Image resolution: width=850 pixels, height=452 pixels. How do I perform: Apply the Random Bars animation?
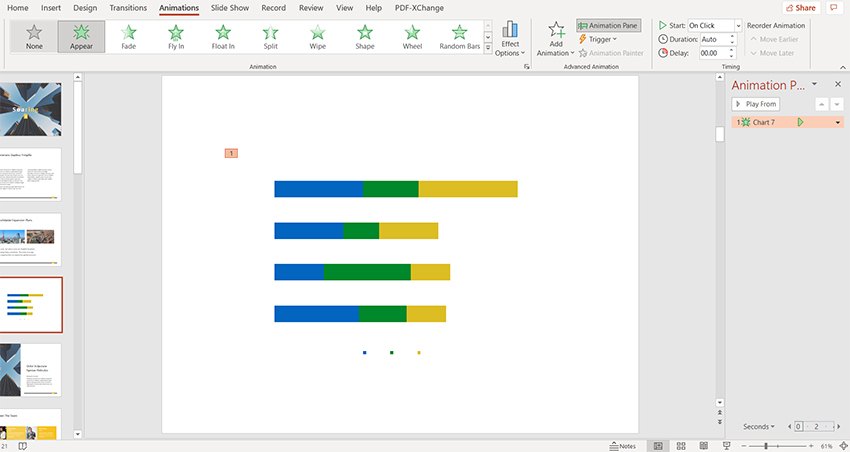[x=460, y=37]
